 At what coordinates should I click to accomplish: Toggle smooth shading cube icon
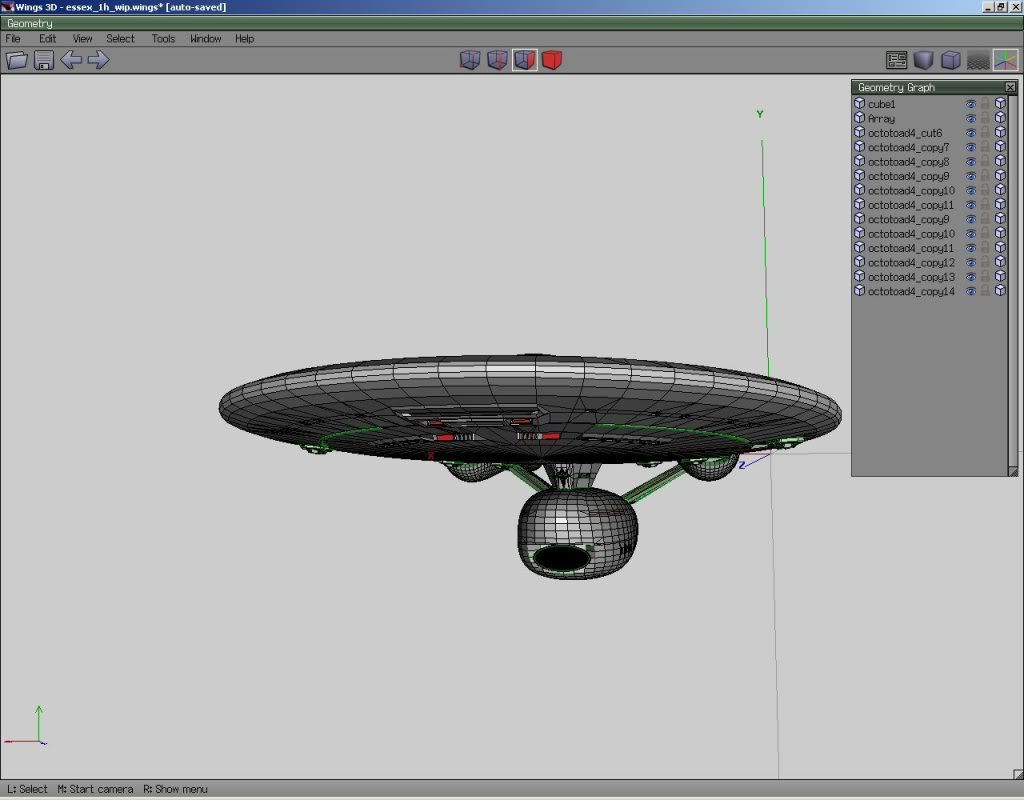[923, 60]
